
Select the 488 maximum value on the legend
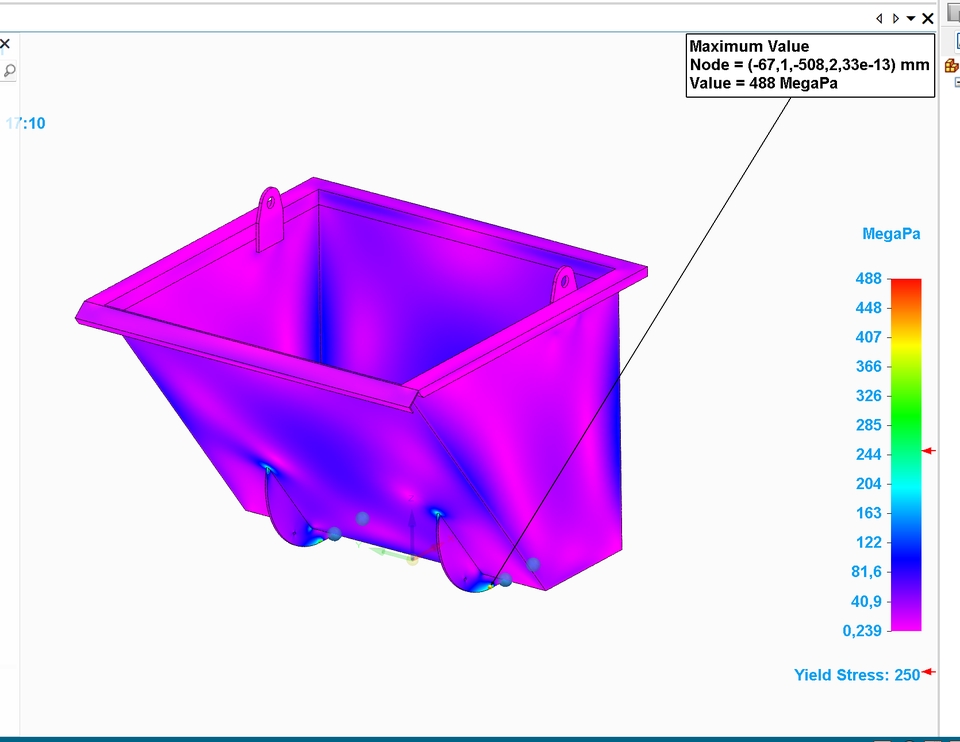(x=869, y=278)
